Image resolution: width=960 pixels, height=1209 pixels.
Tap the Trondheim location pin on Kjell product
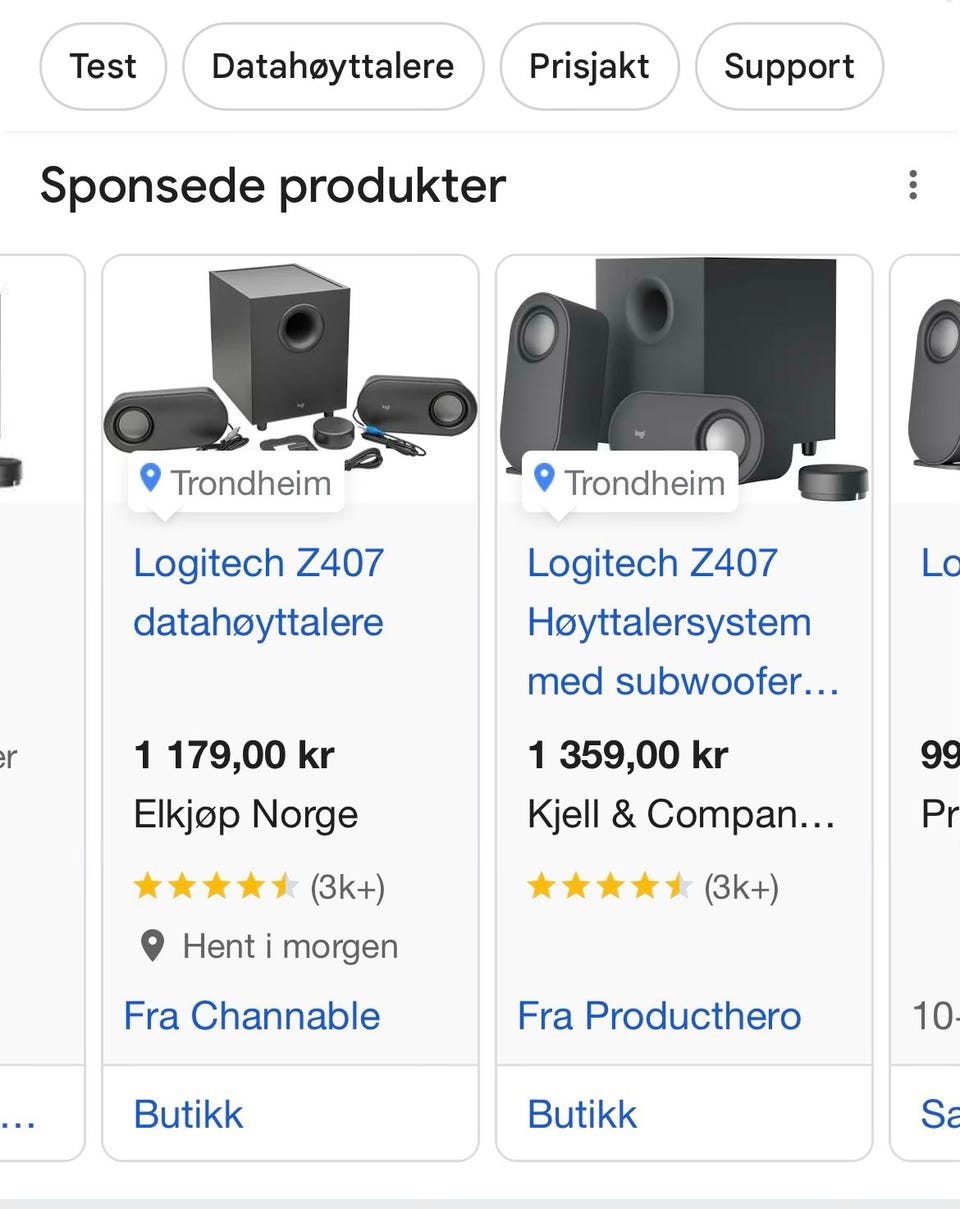coord(545,479)
